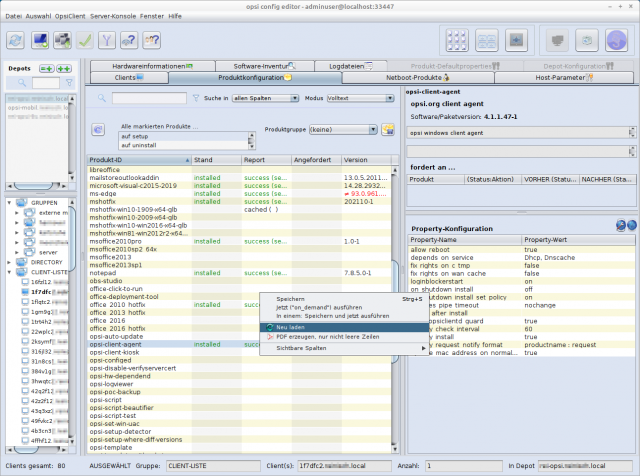Viewport: 640px width, 476px height.
Task: Click the blue globe icon in Property-Konfiguration
Action: pyautogui.click(x=632, y=225)
